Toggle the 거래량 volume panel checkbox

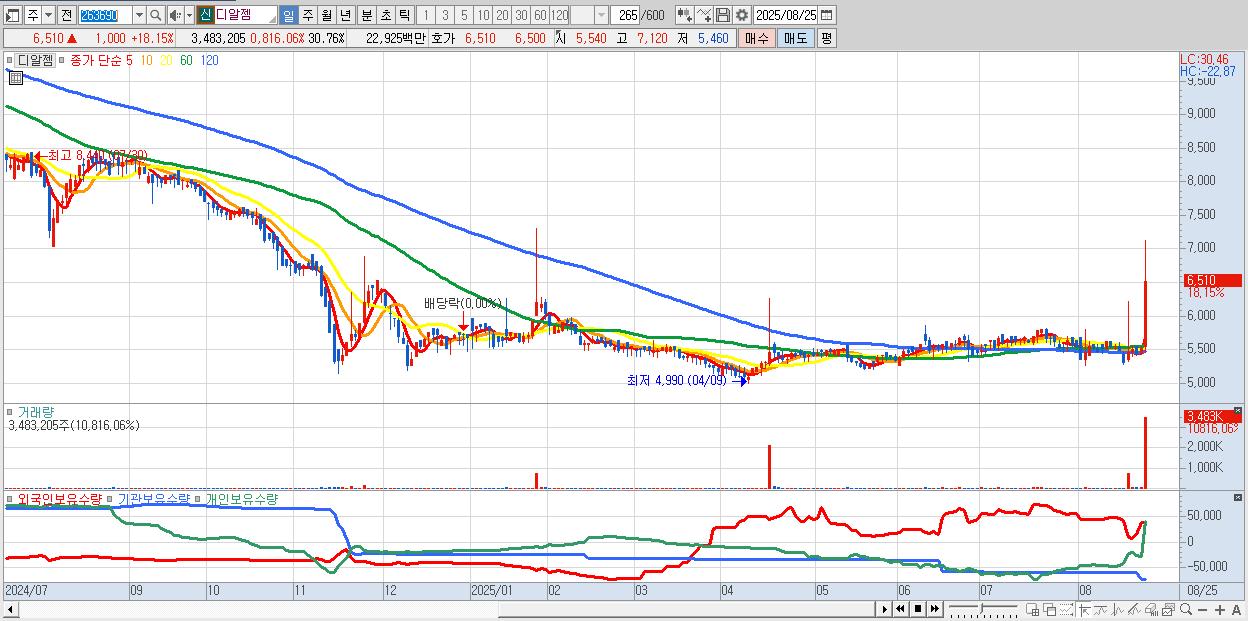click(x=11, y=411)
